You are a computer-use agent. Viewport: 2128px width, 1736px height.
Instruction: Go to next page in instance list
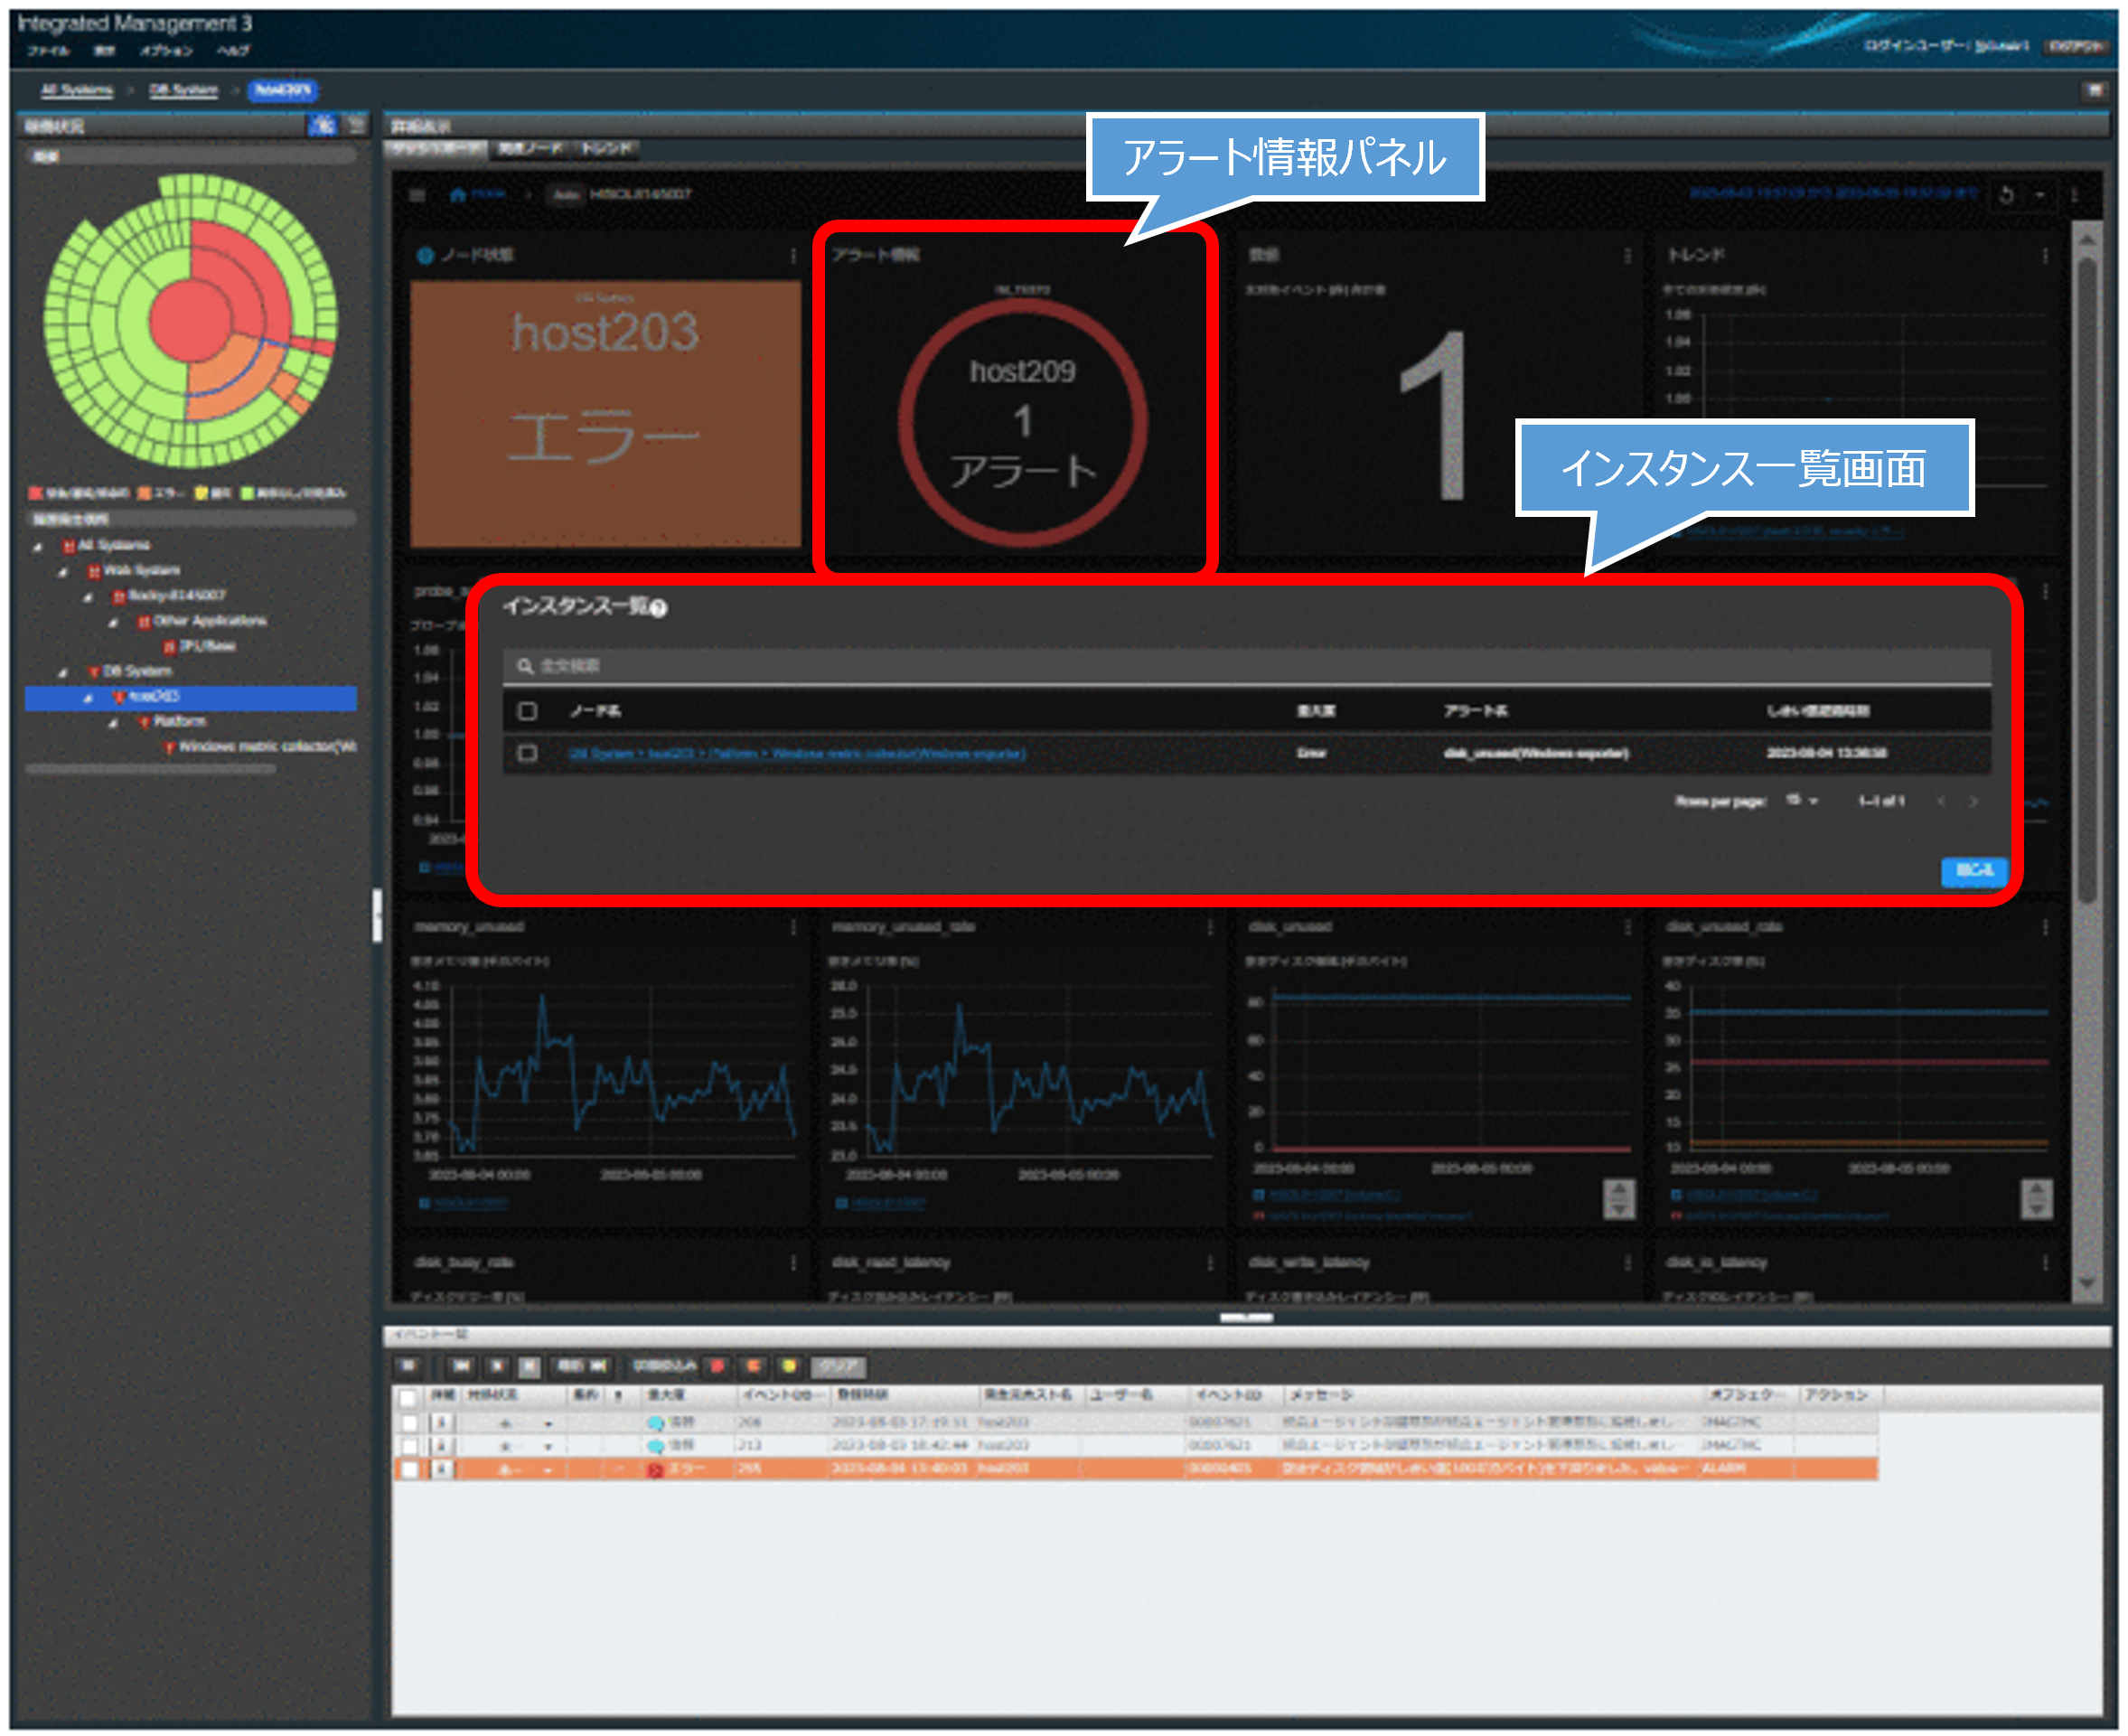1974,802
